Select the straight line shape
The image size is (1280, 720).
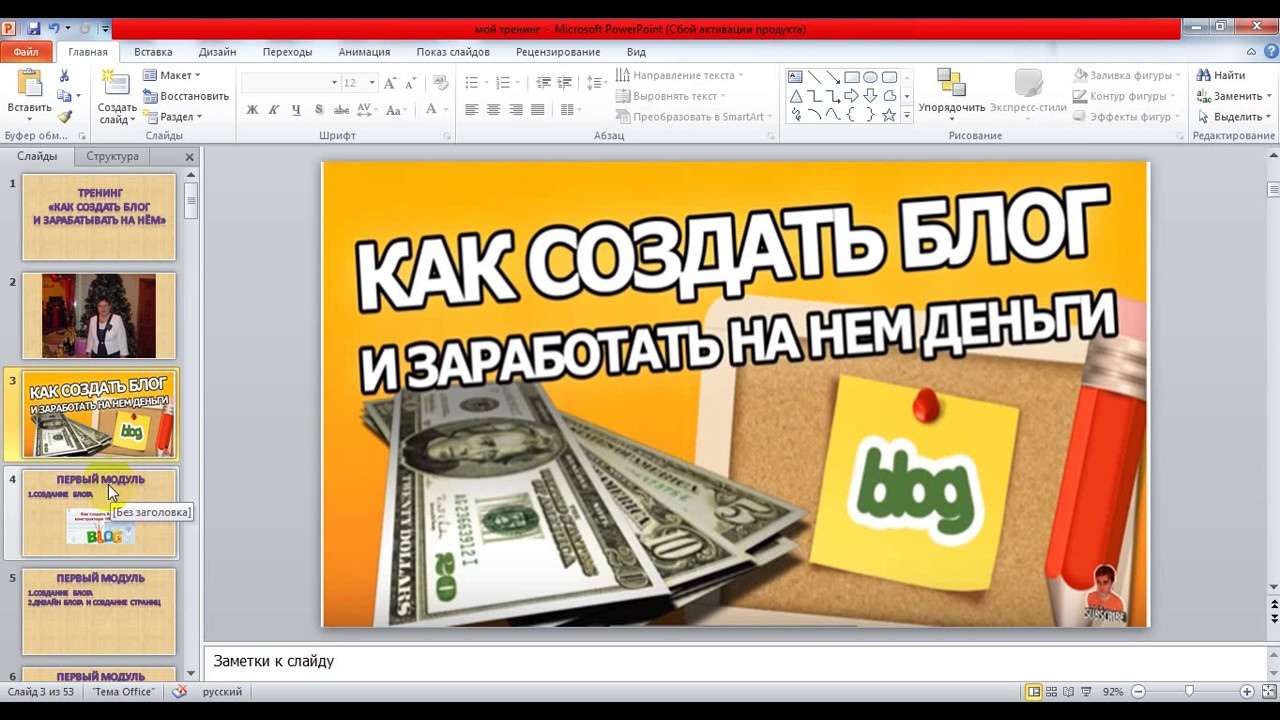814,77
